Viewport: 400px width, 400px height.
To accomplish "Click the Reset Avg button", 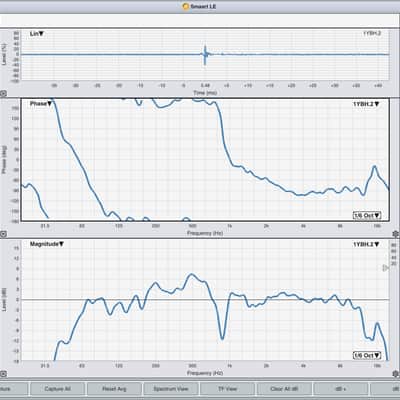I will tap(114, 389).
